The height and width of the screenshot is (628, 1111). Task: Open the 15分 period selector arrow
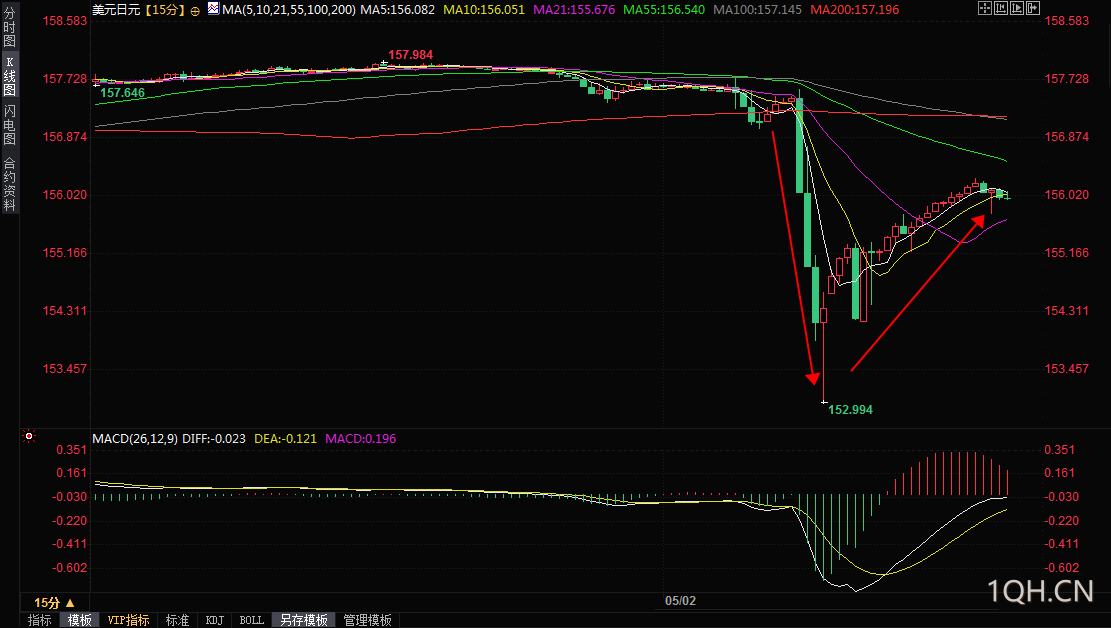pos(69,602)
